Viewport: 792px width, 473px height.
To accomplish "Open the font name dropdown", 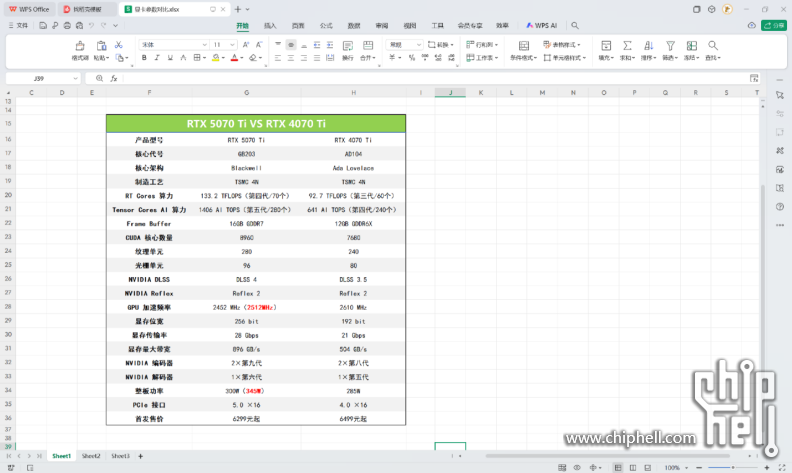I will 204,45.
